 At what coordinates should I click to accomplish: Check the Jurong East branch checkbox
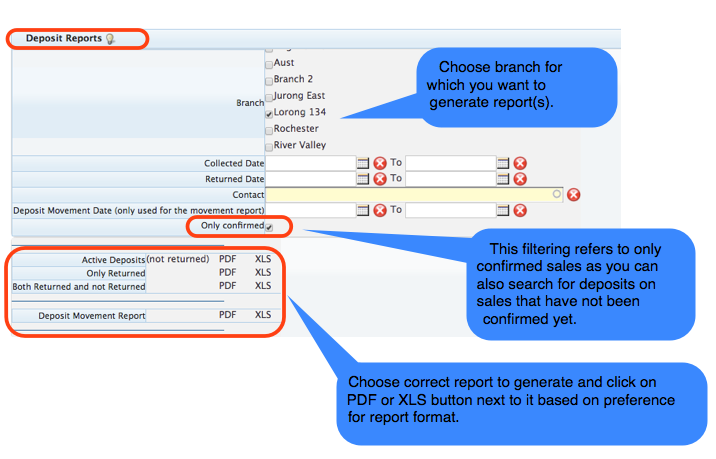pos(269,98)
